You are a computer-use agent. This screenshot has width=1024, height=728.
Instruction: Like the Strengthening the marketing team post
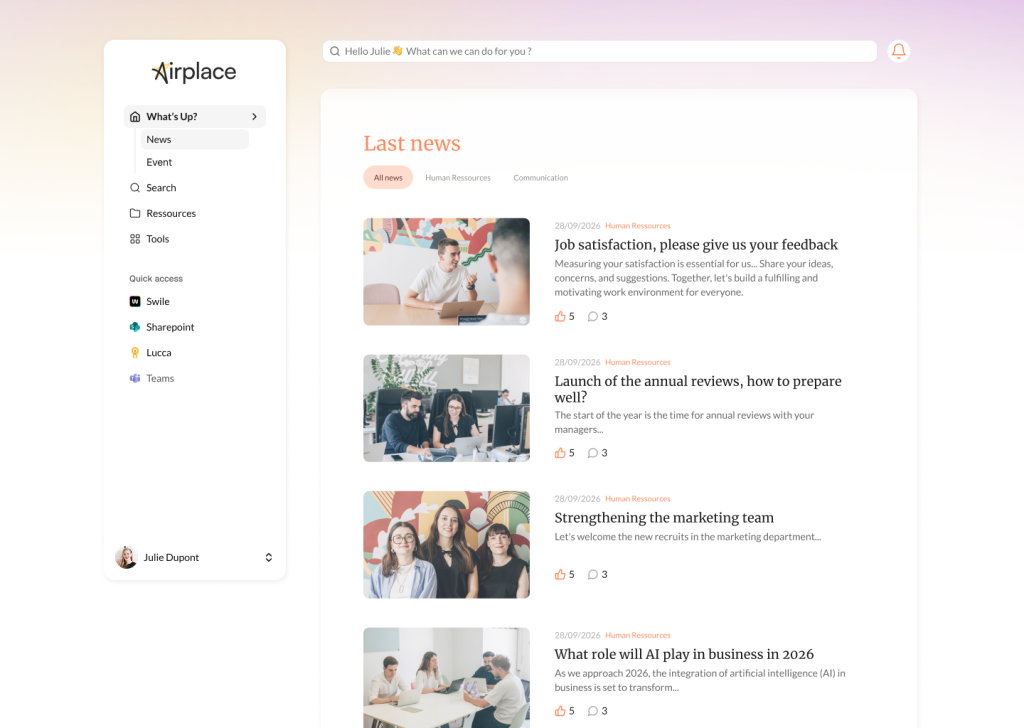click(x=561, y=574)
